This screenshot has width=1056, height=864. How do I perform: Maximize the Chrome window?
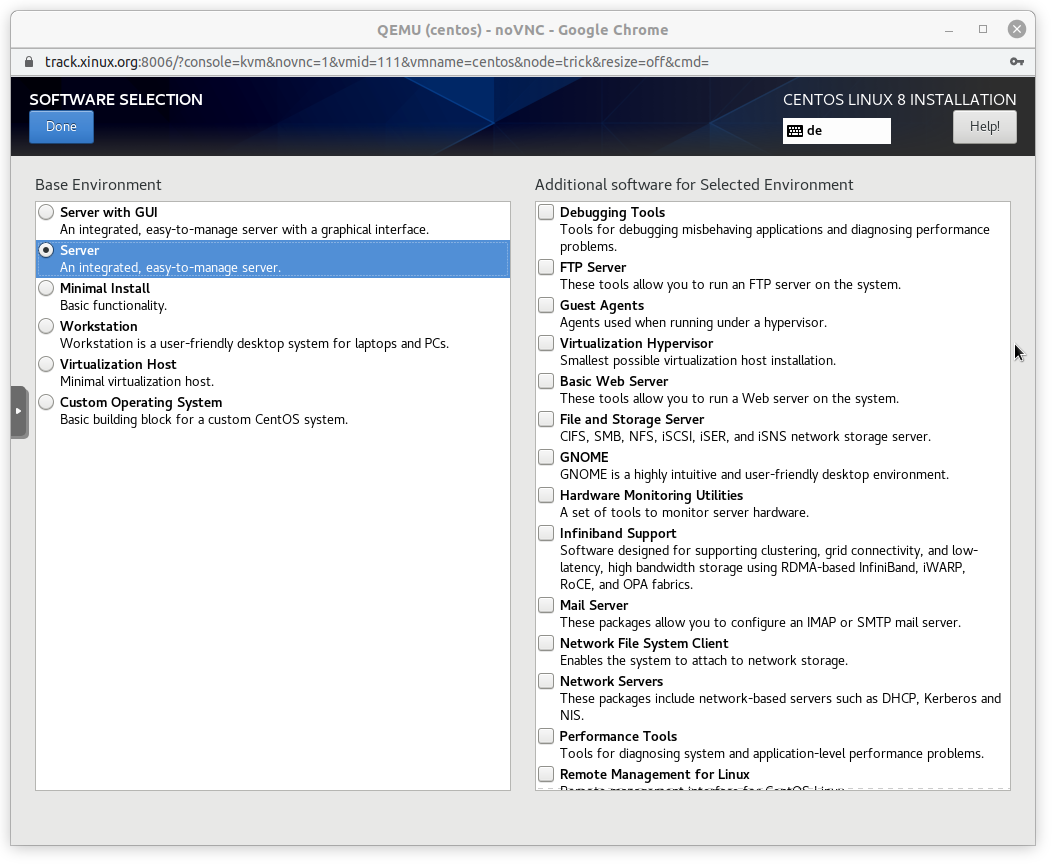(983, 29)
